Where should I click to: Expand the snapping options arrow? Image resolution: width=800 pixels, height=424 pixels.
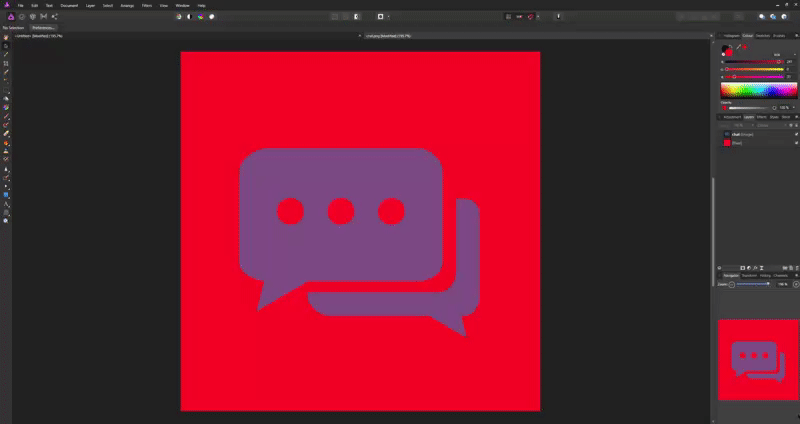[538, 17]
